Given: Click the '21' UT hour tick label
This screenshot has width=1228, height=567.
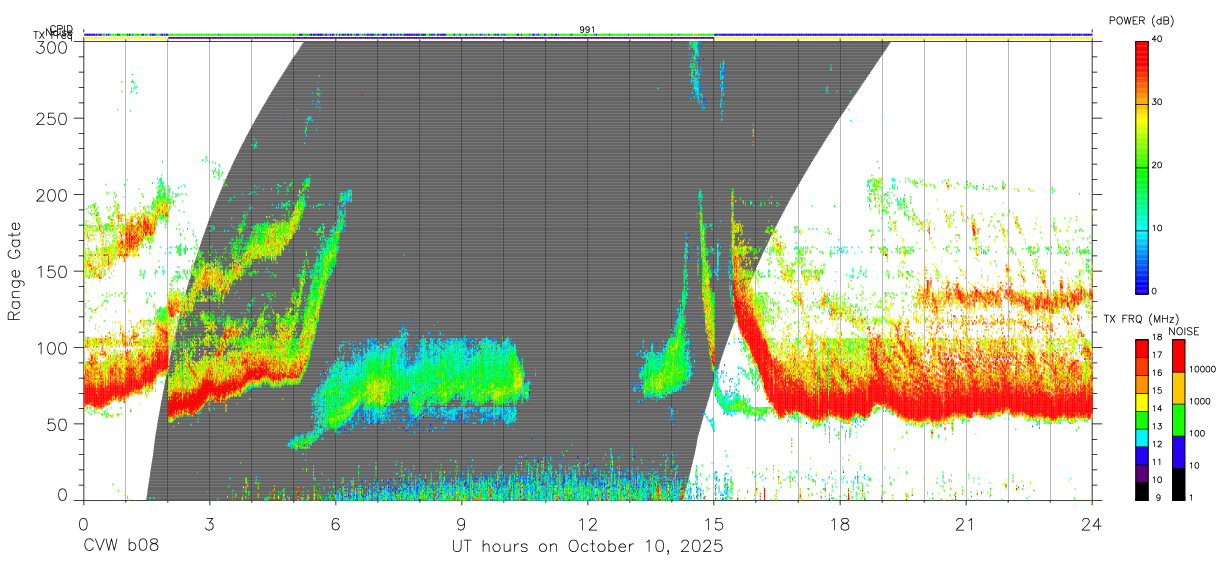Looking at the screenshot, I should 966,523.
